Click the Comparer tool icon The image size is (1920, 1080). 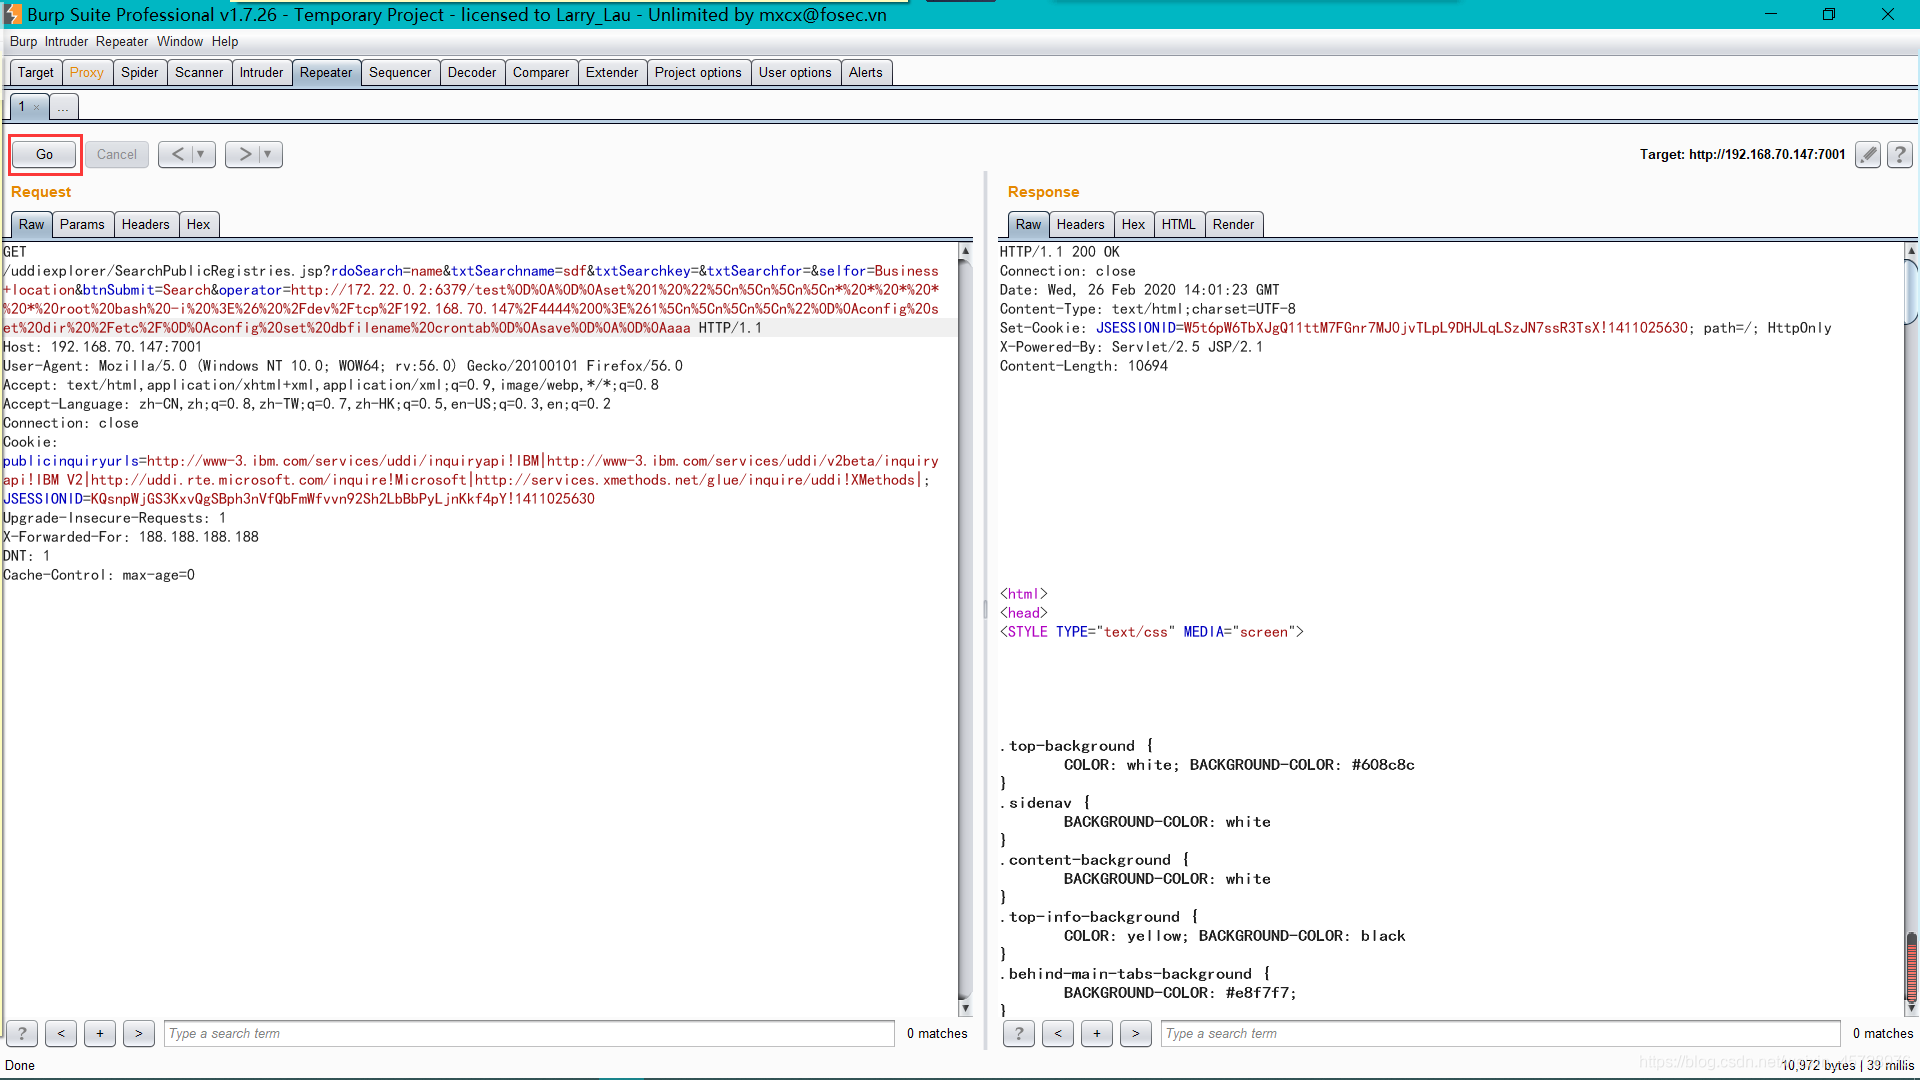click(x=539, y=71)
